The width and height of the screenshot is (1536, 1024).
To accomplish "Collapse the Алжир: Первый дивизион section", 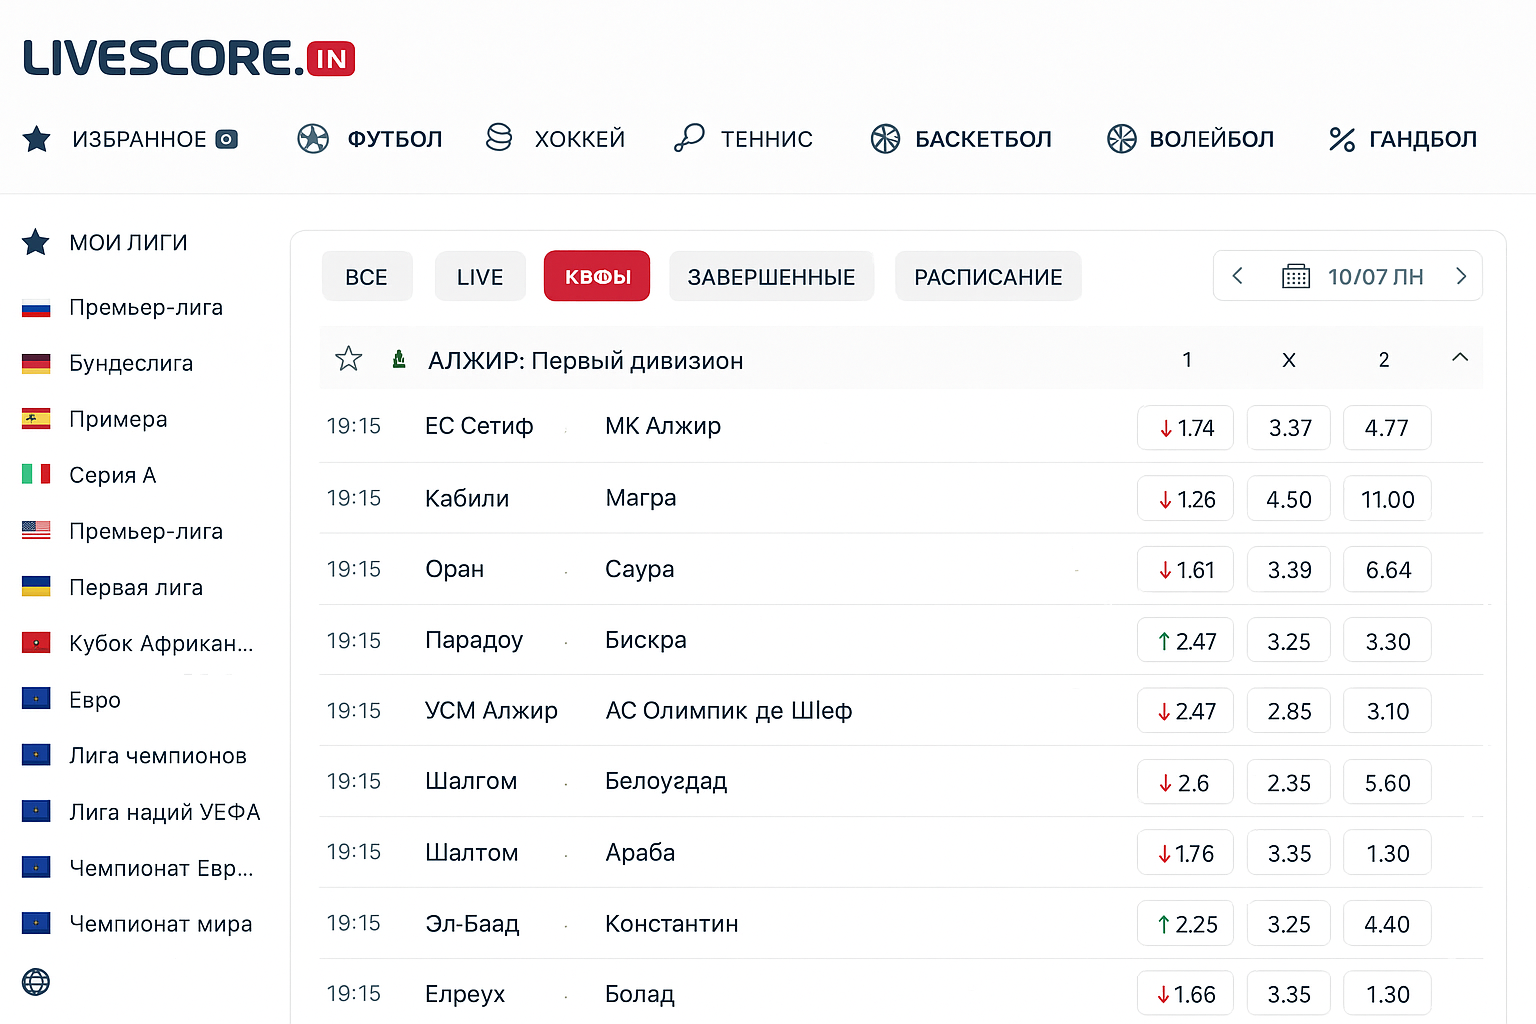I will tap(1460, 358).
